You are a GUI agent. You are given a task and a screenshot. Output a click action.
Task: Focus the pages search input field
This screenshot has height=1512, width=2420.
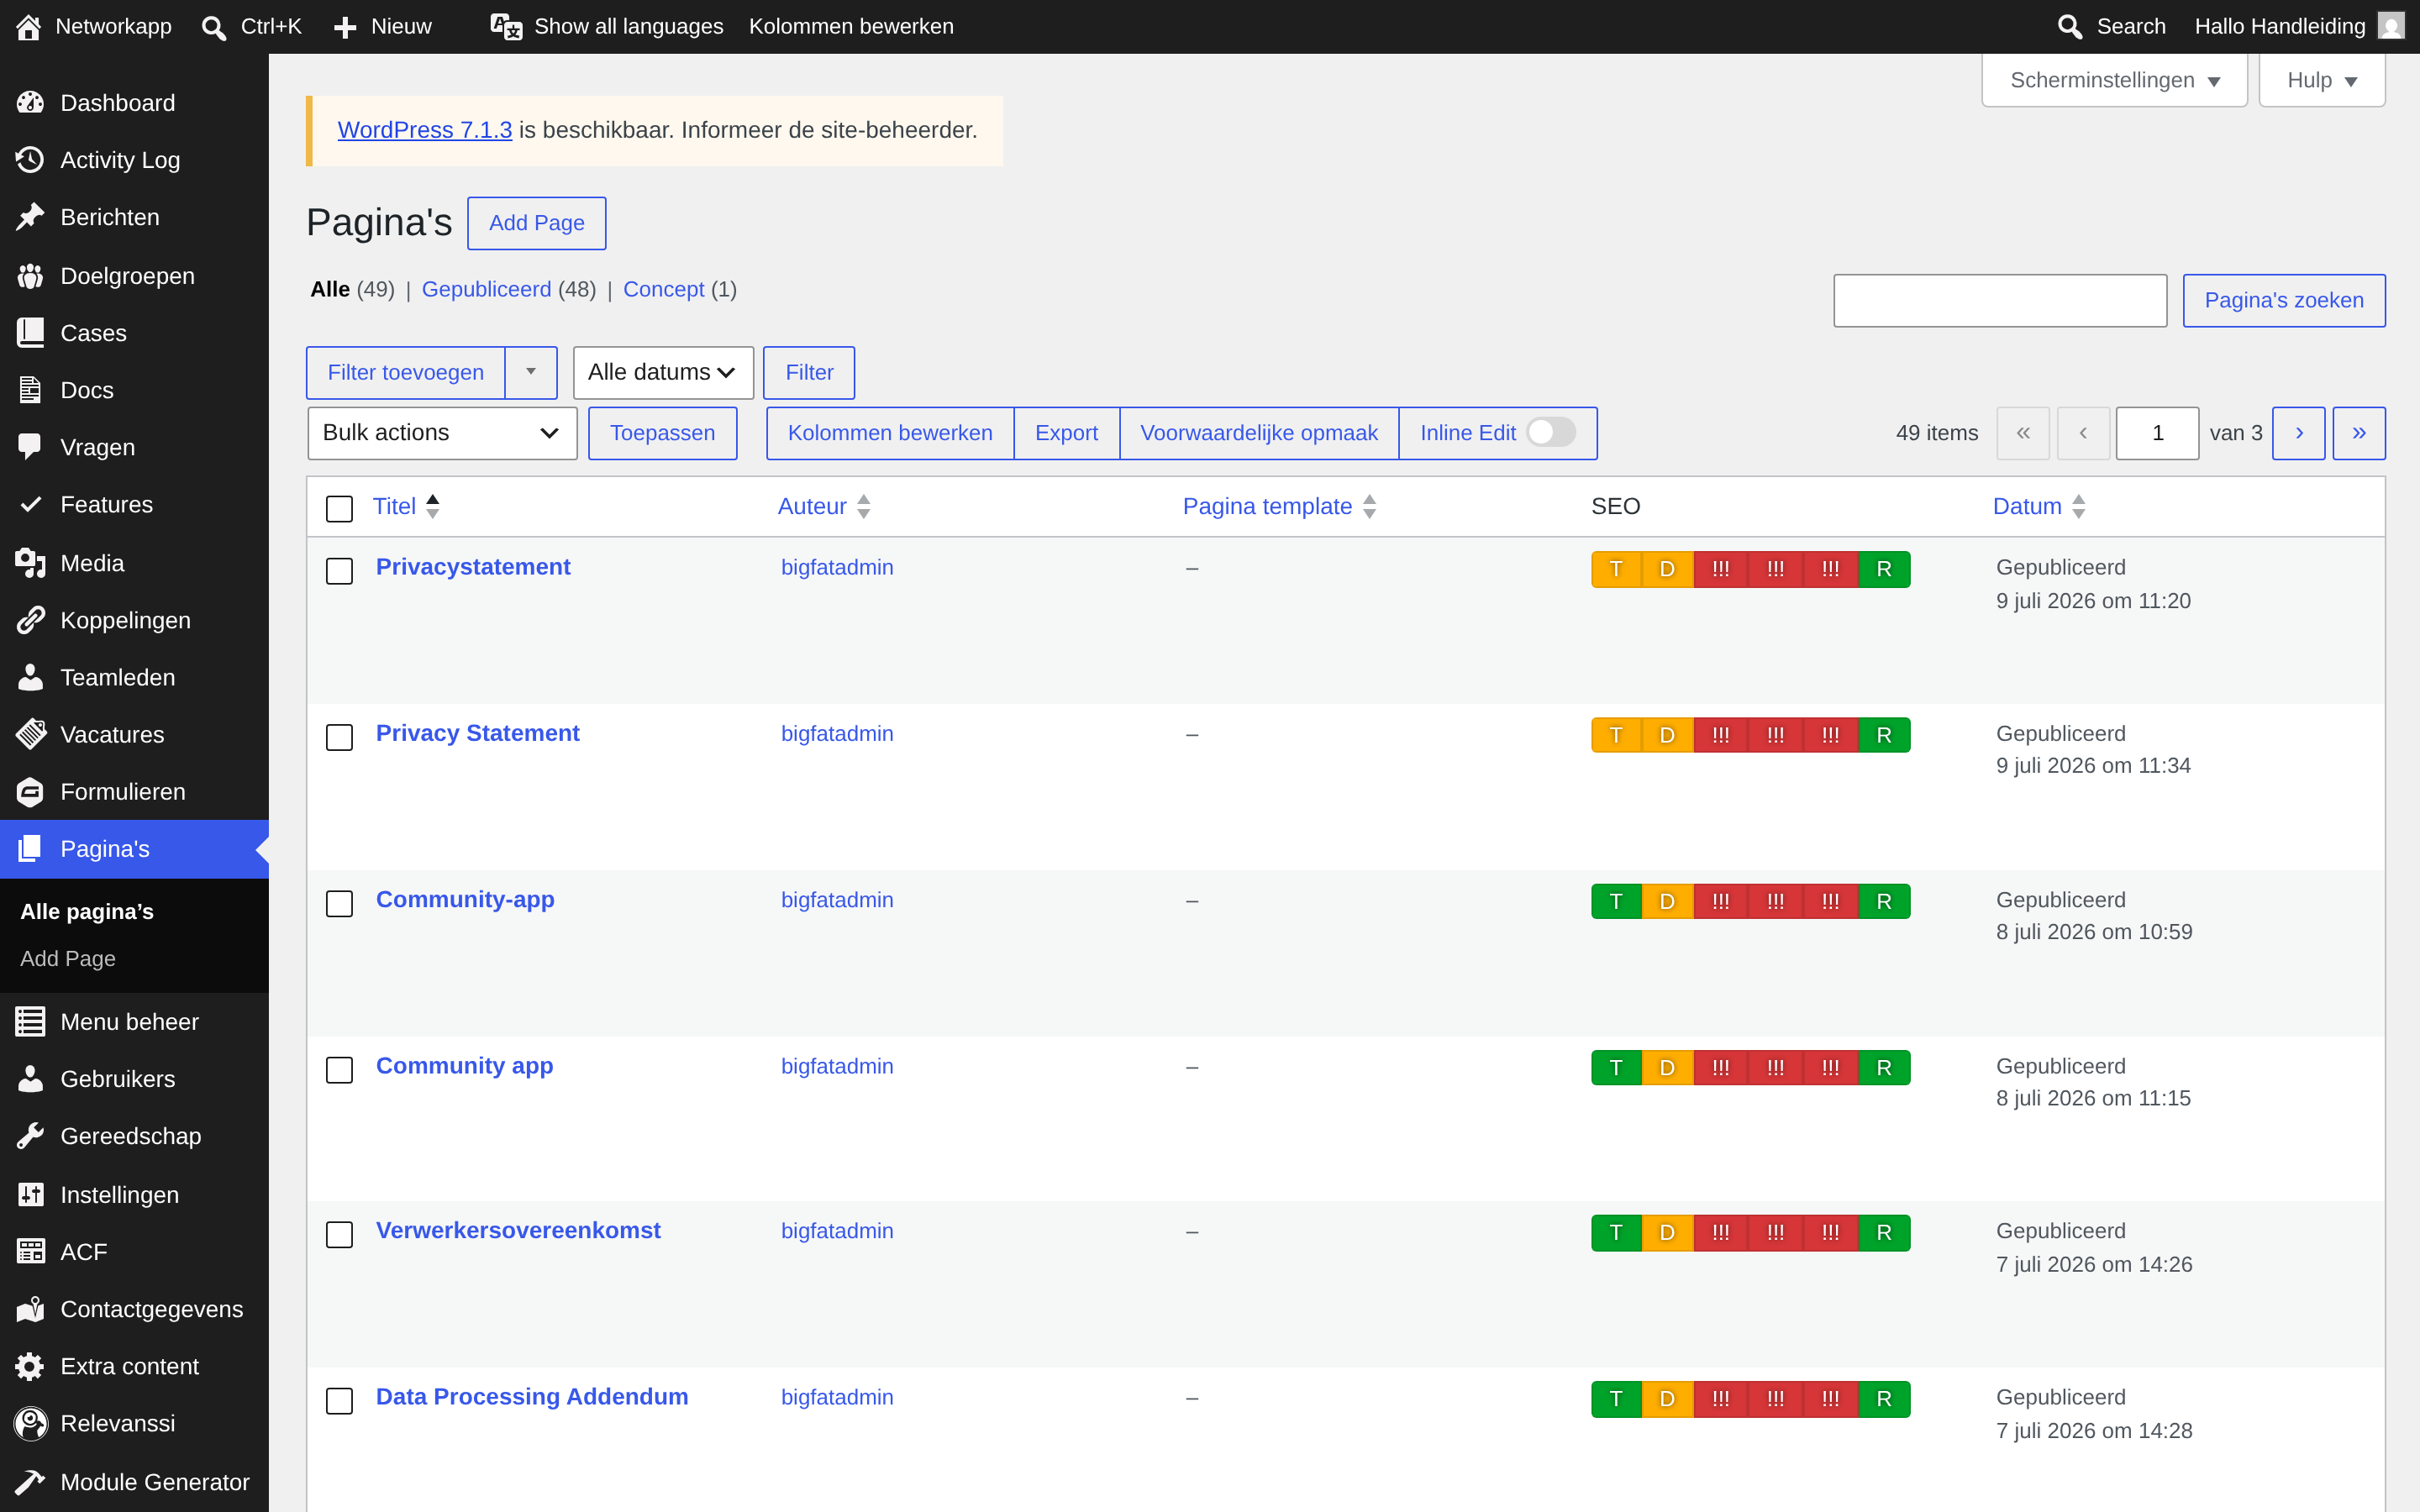pos(2000,300)
